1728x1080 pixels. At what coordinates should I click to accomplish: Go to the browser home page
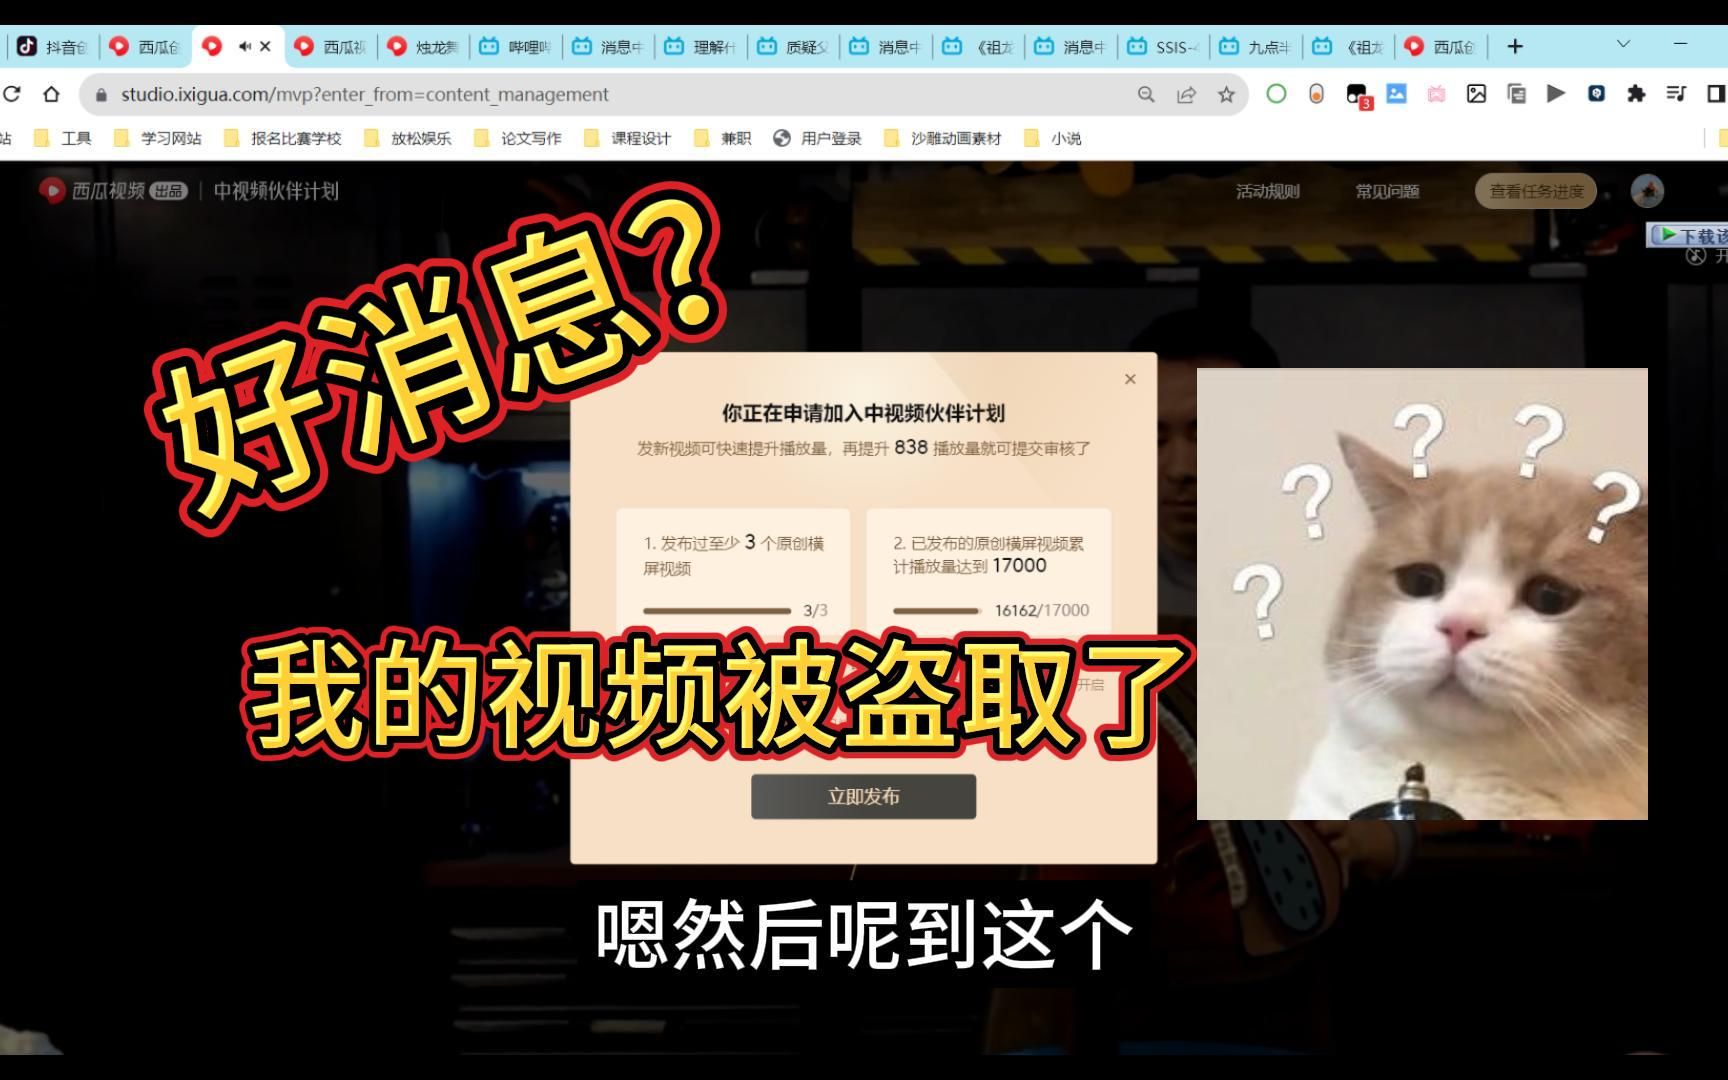[51, 94]
